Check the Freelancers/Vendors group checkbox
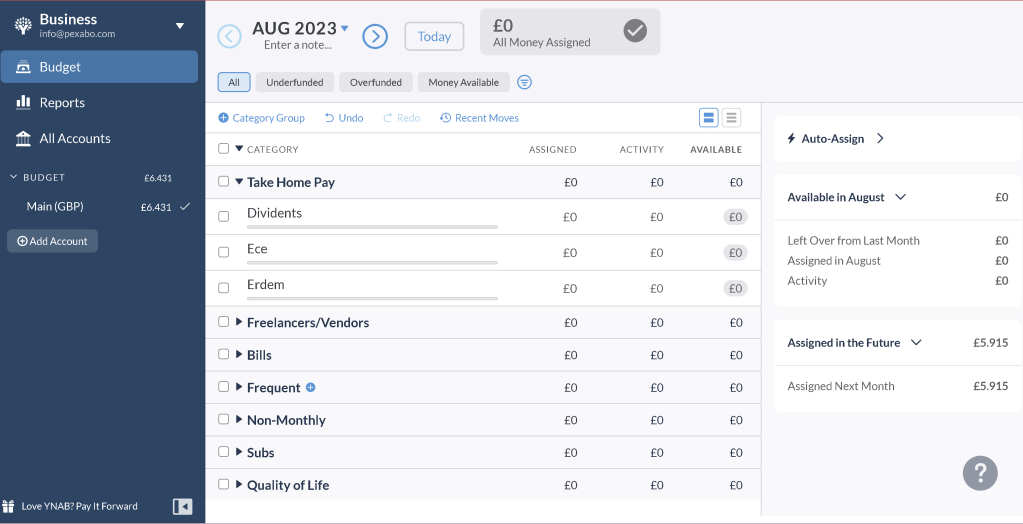This screenshot has width=1023, height=524. coord(223,322)
